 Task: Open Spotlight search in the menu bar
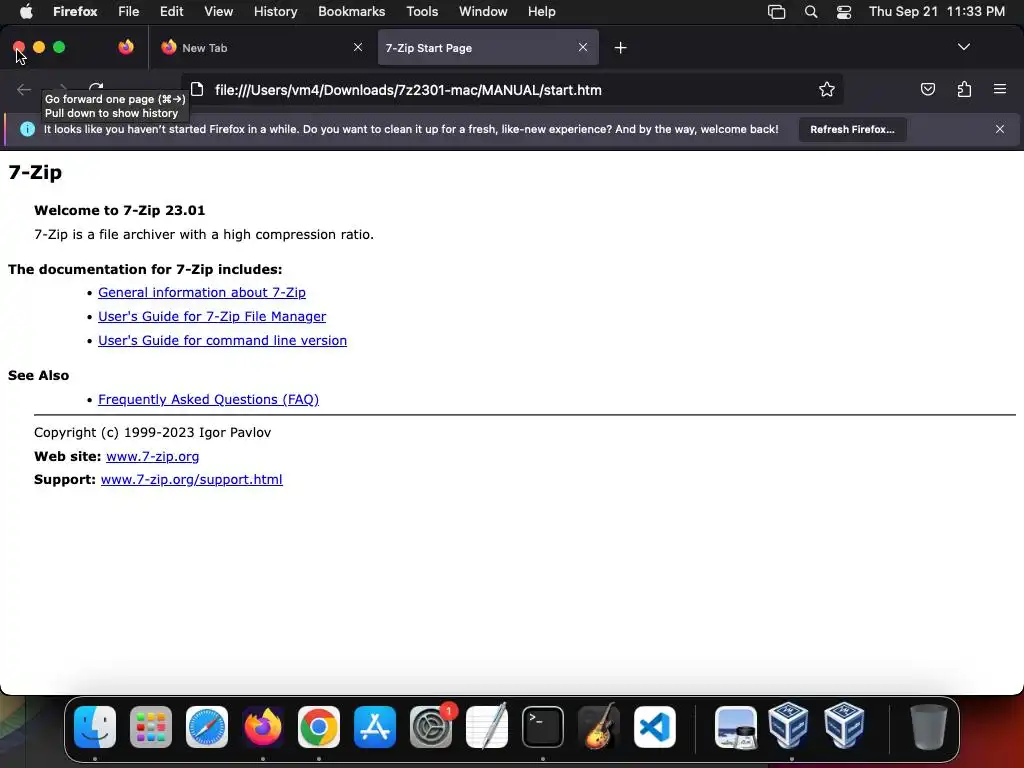tap(810, 12)
